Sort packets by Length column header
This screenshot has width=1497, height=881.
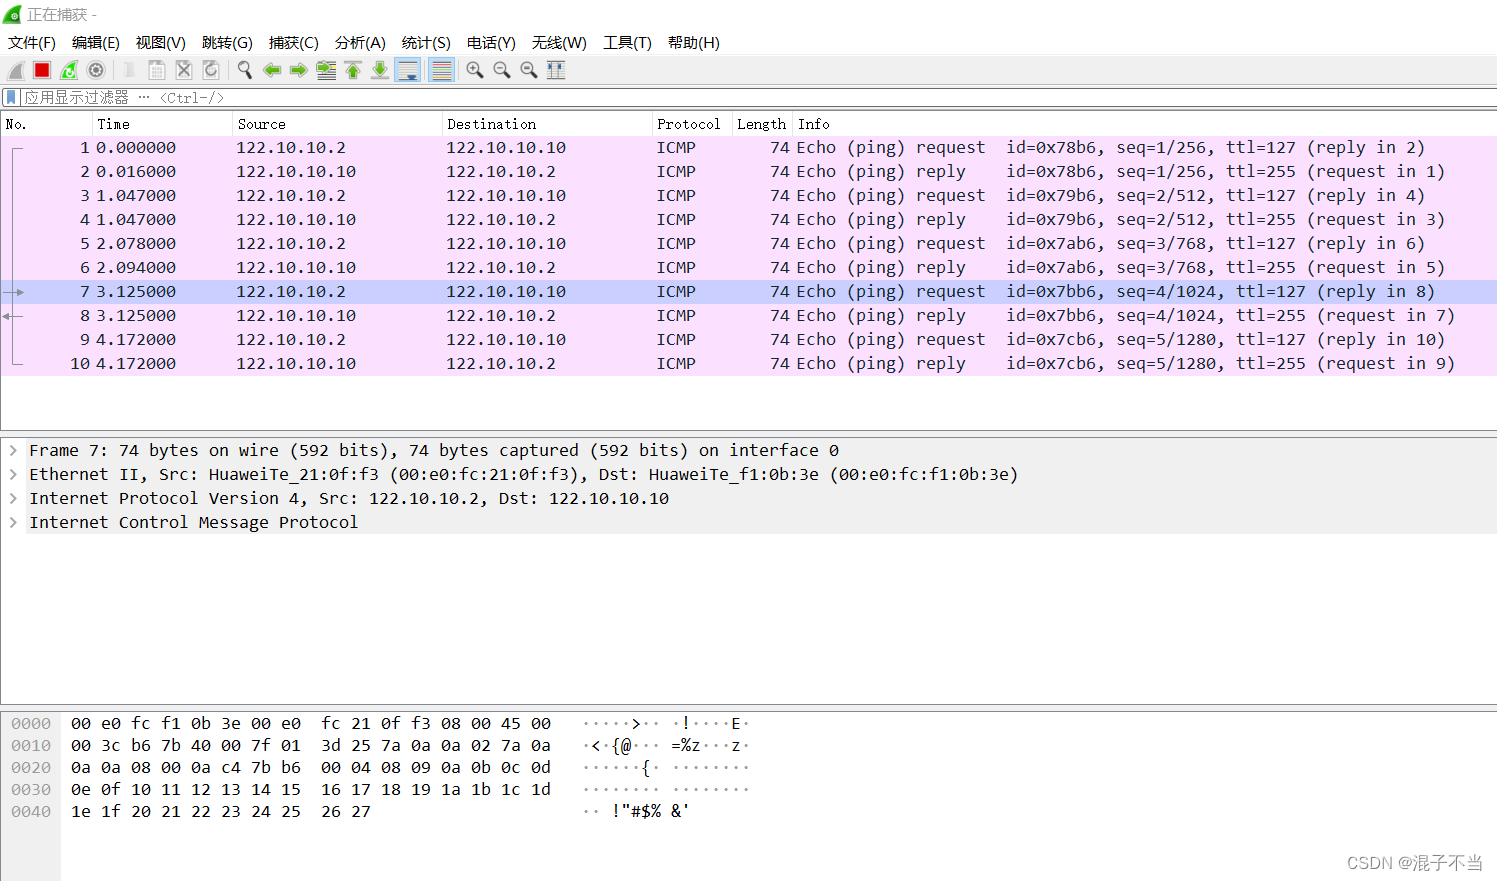tap(762, 124)
